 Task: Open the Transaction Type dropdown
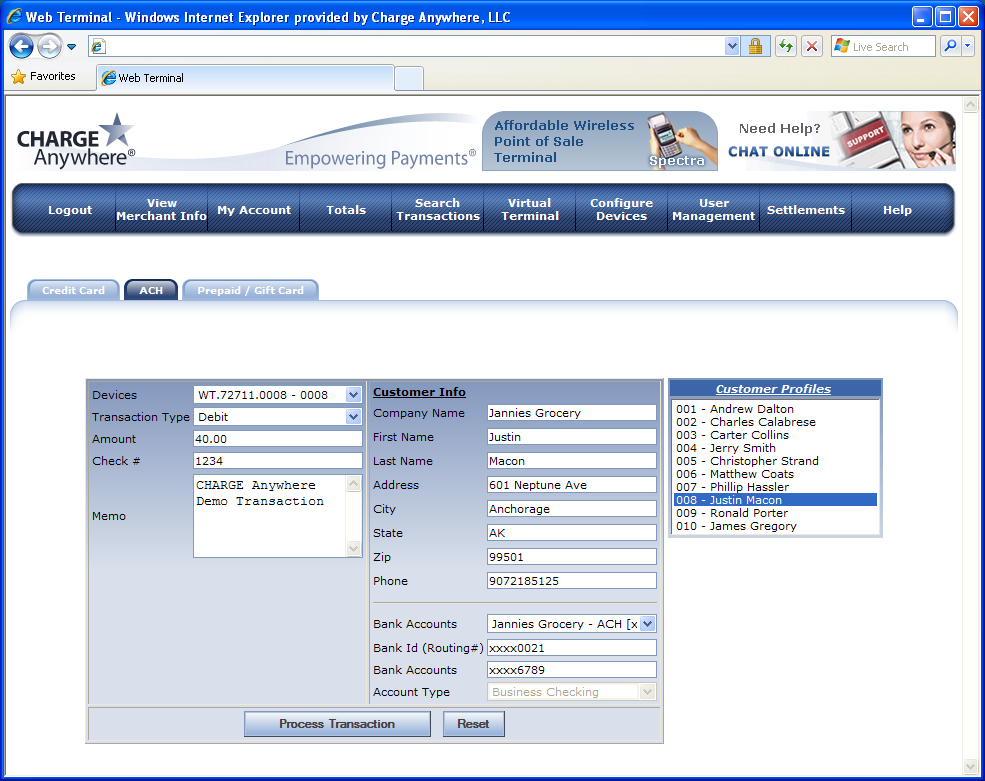click(353, 417)
